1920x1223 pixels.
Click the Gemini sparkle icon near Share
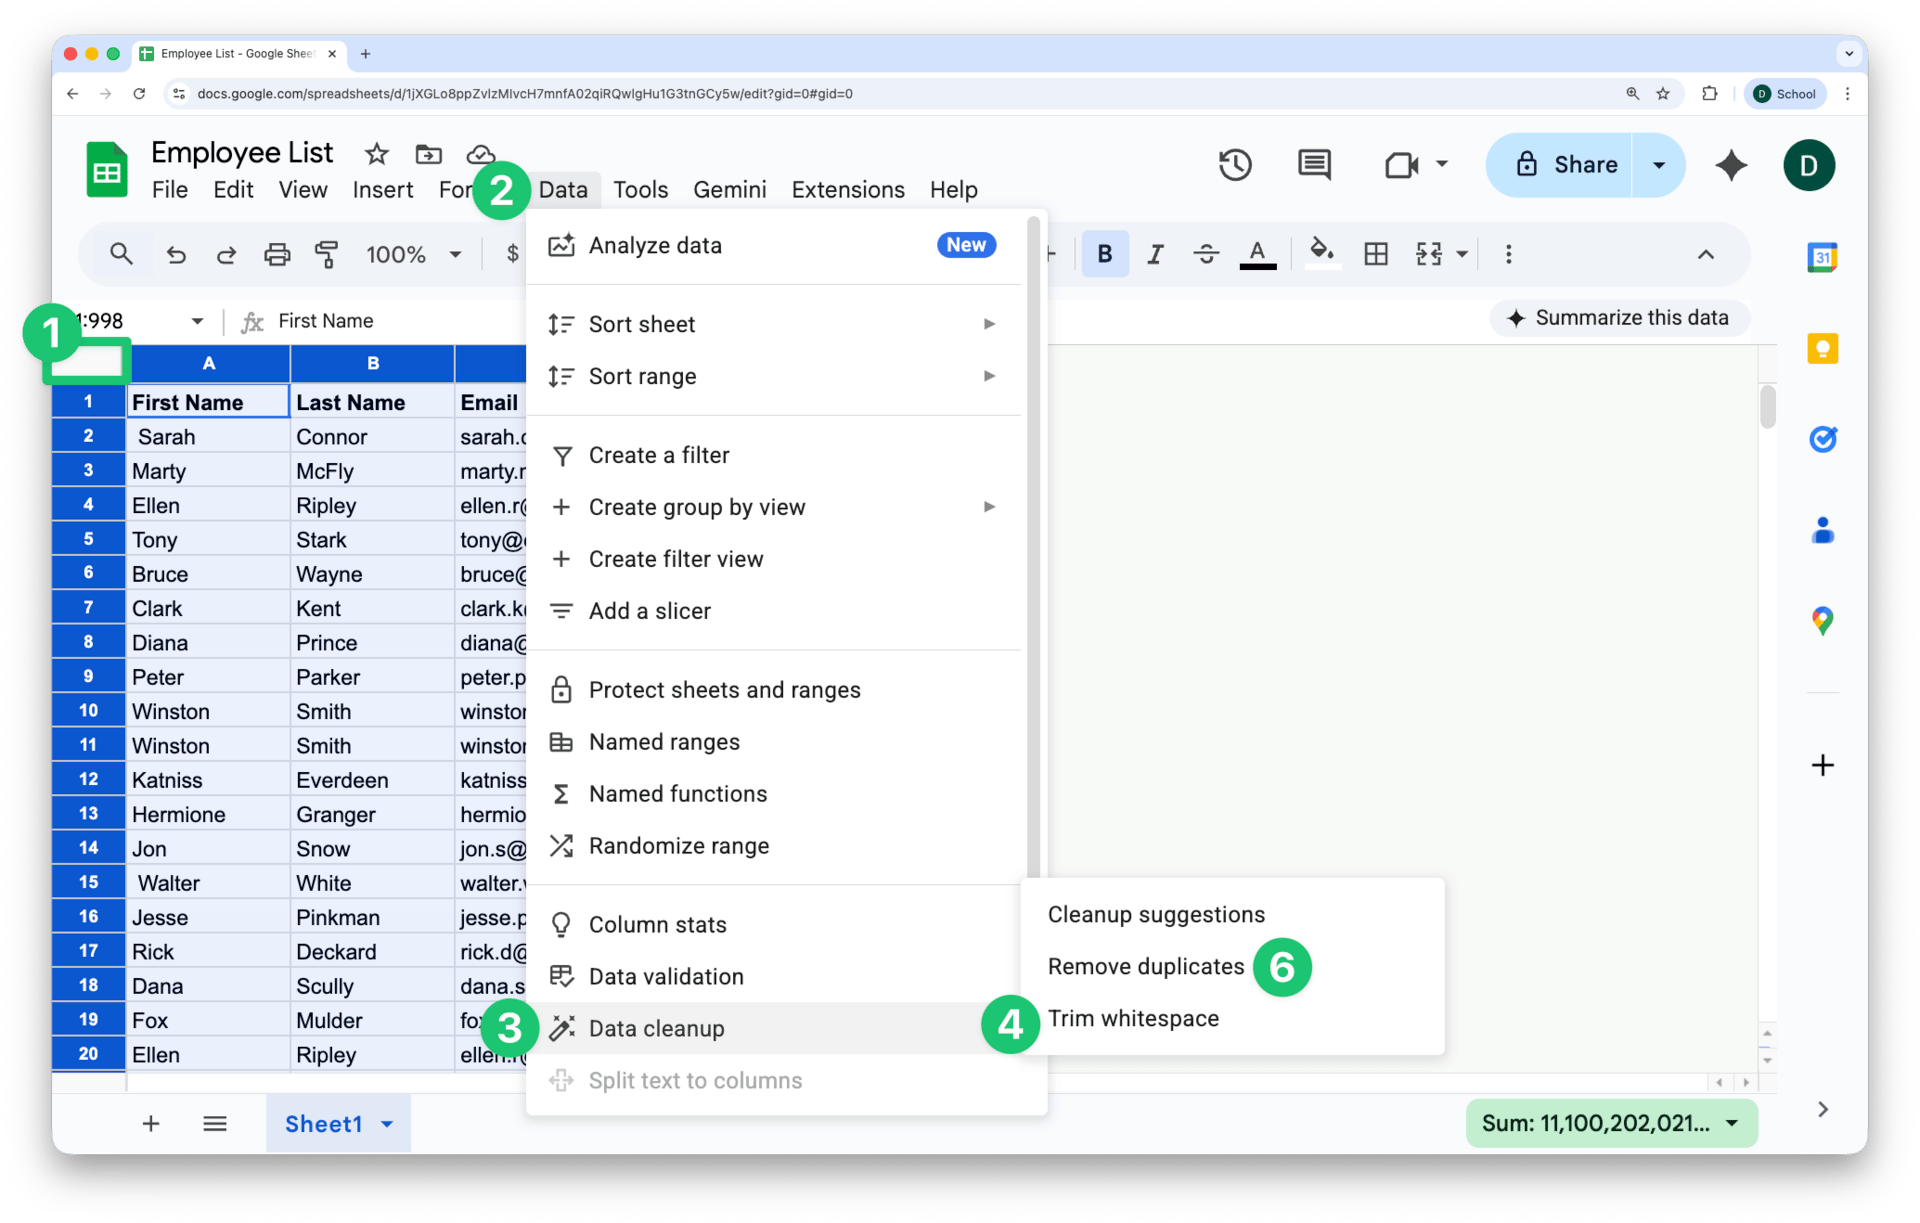(1731, 165)
